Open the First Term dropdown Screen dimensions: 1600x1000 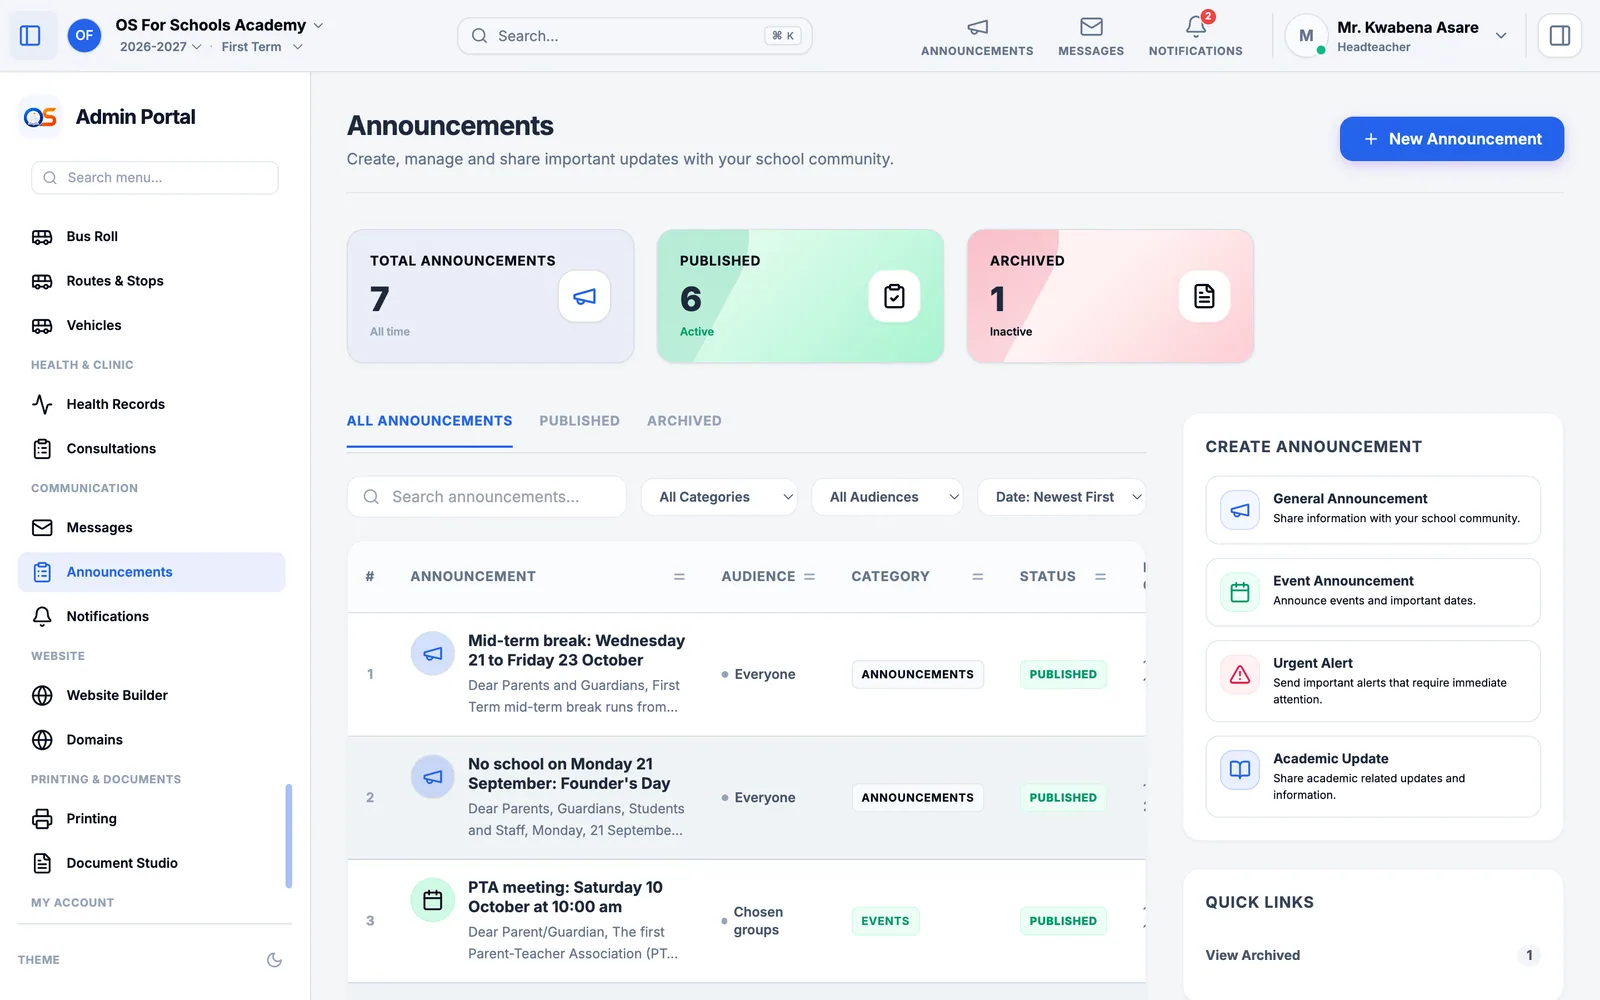[x=262, y=47]
